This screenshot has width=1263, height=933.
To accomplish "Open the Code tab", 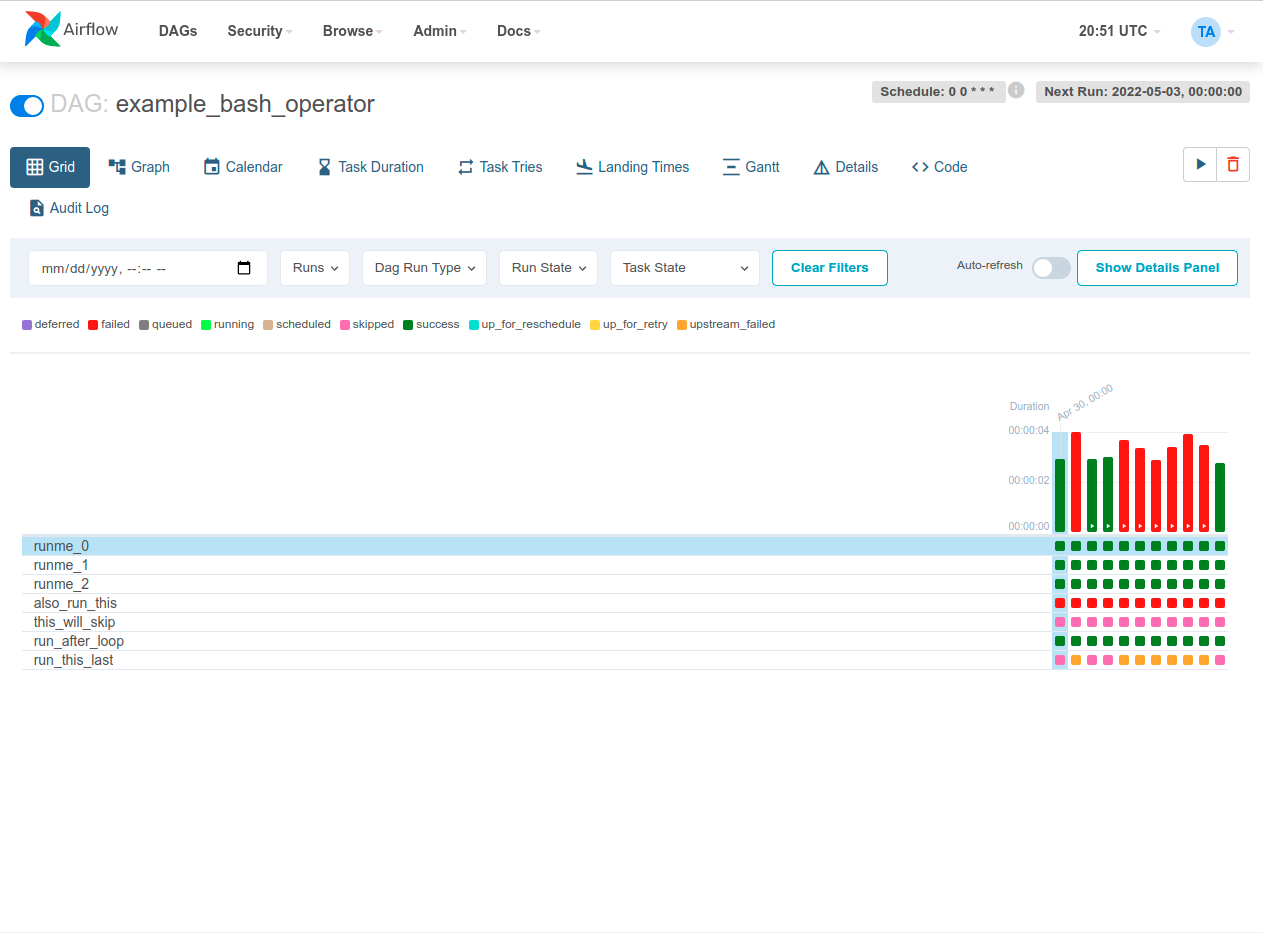I will tap(940, 167).
